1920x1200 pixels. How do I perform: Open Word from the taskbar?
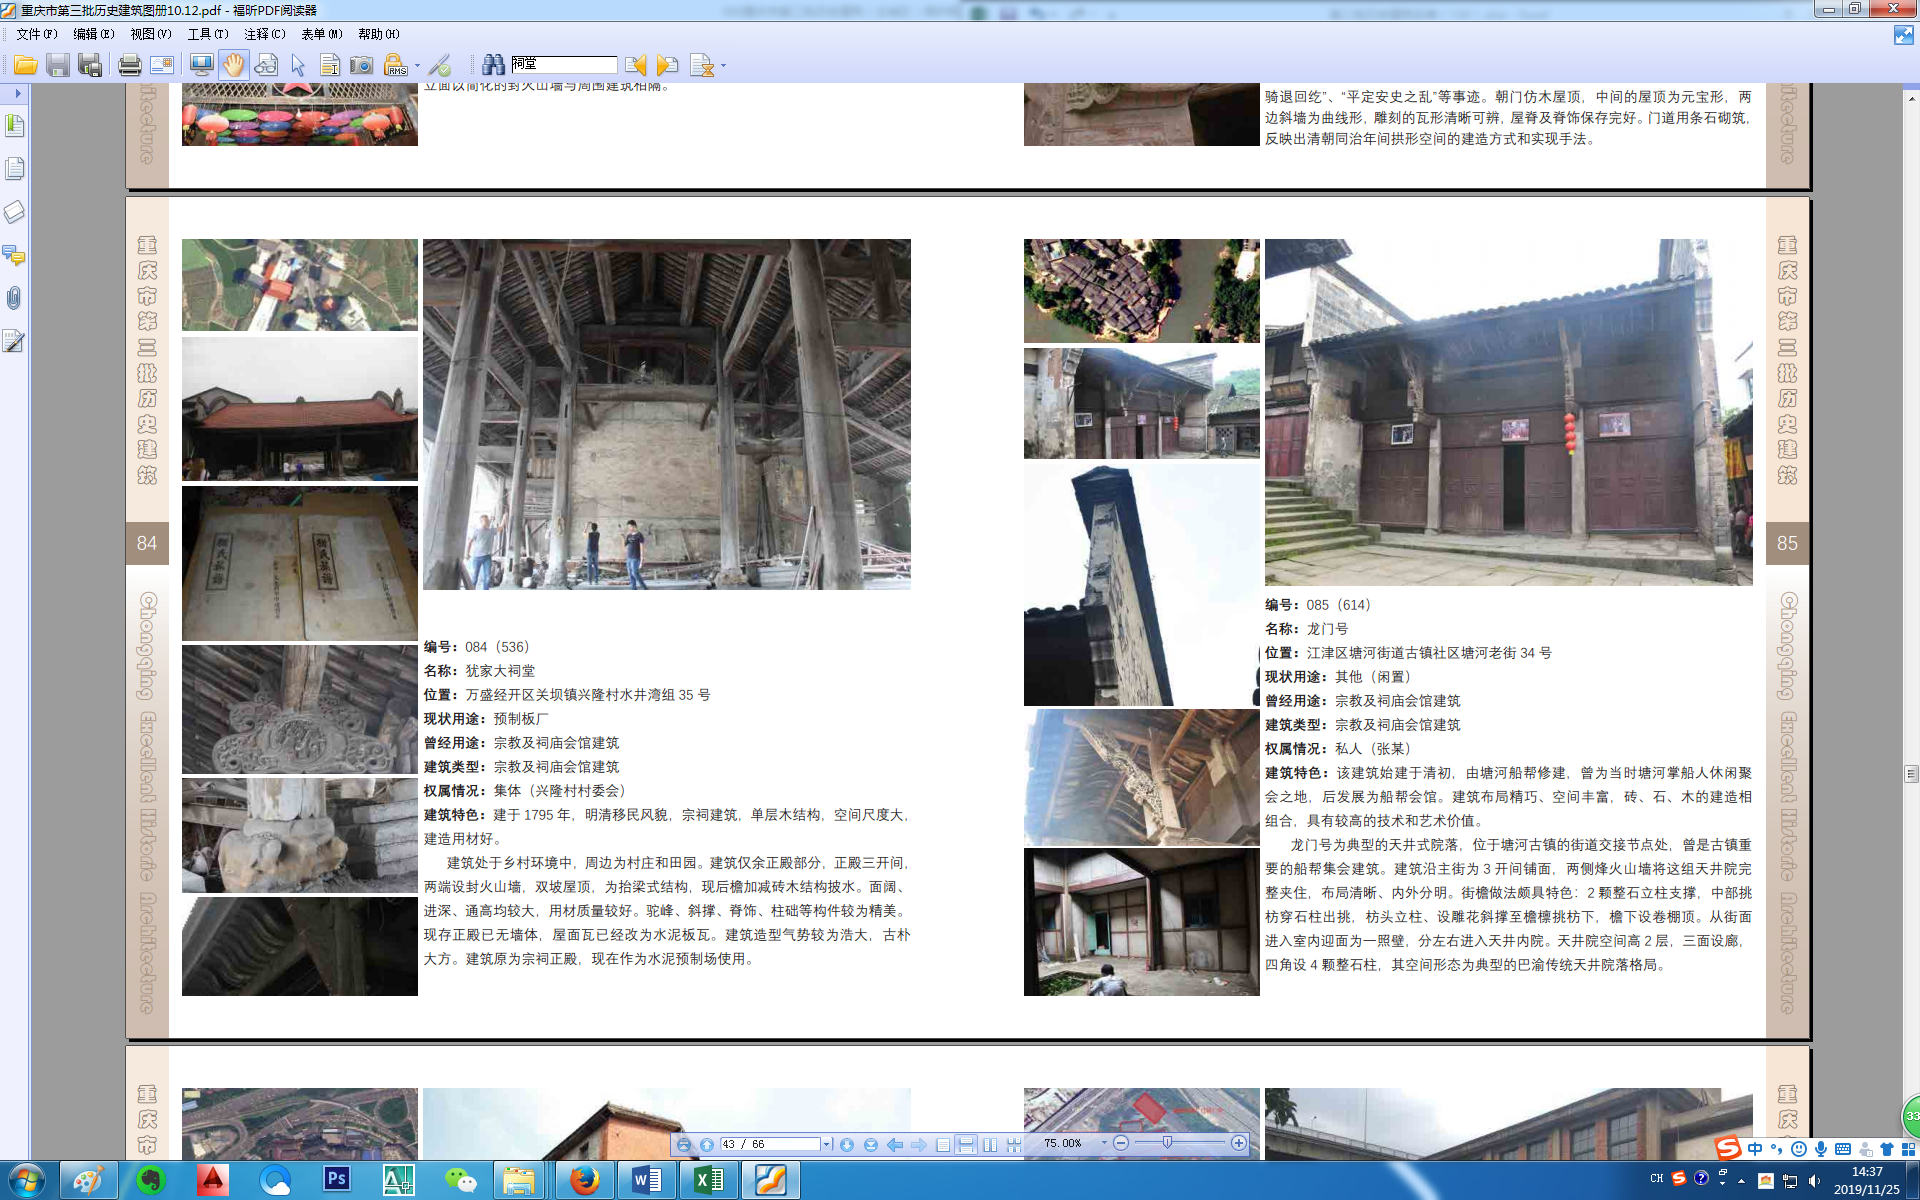[647, 1180]
